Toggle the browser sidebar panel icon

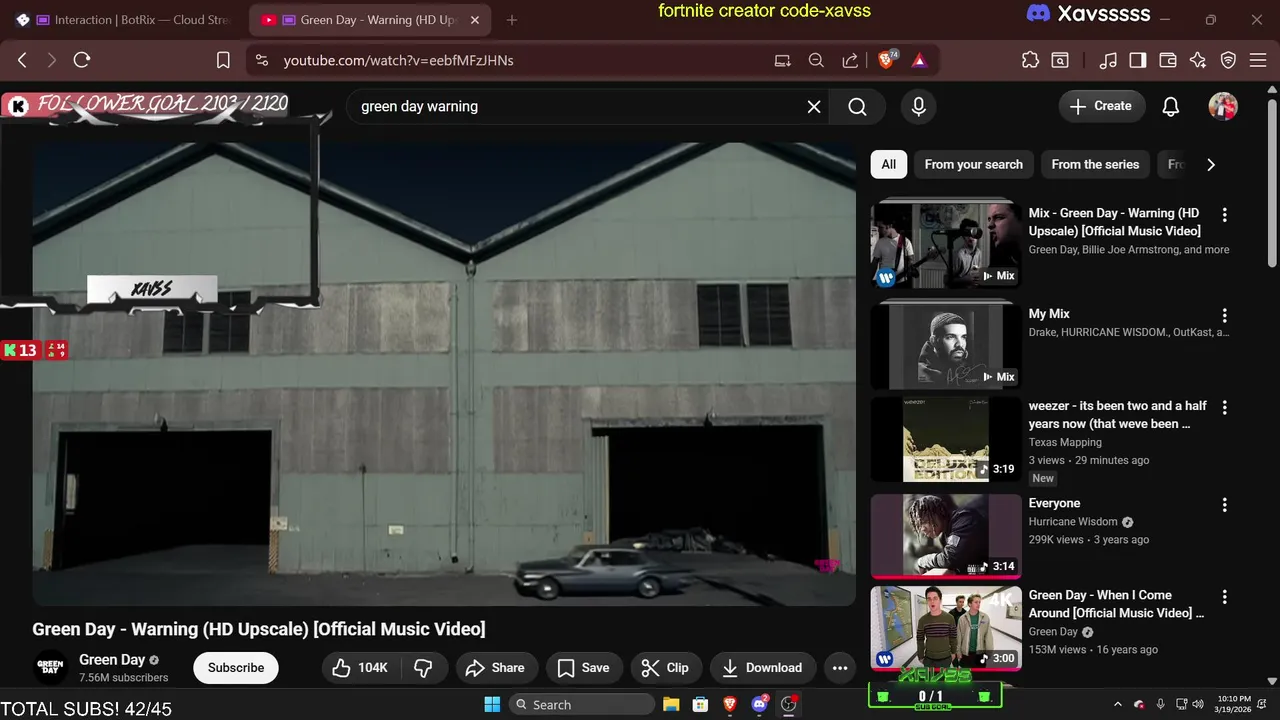pos(1138,60)
